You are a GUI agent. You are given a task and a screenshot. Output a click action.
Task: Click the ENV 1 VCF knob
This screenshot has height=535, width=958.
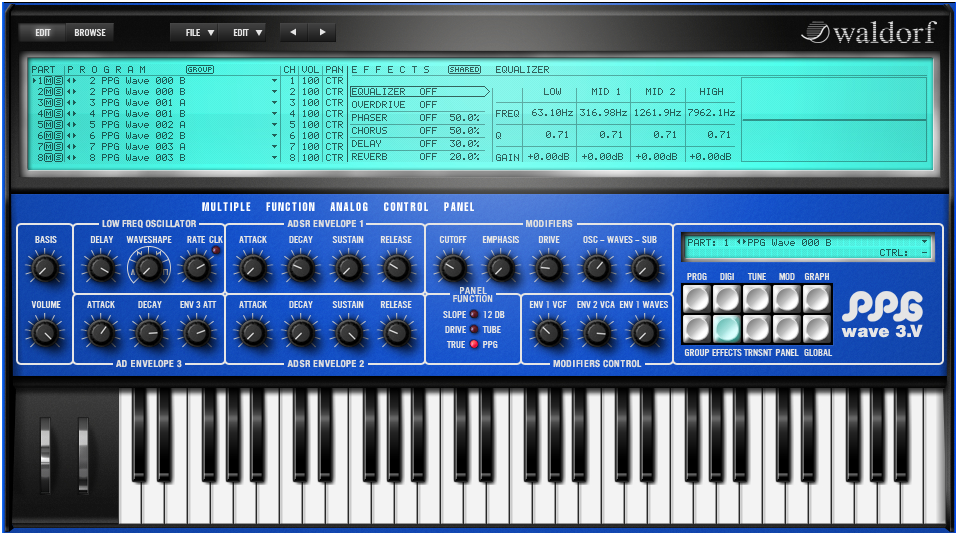click(x=548, y=332)
